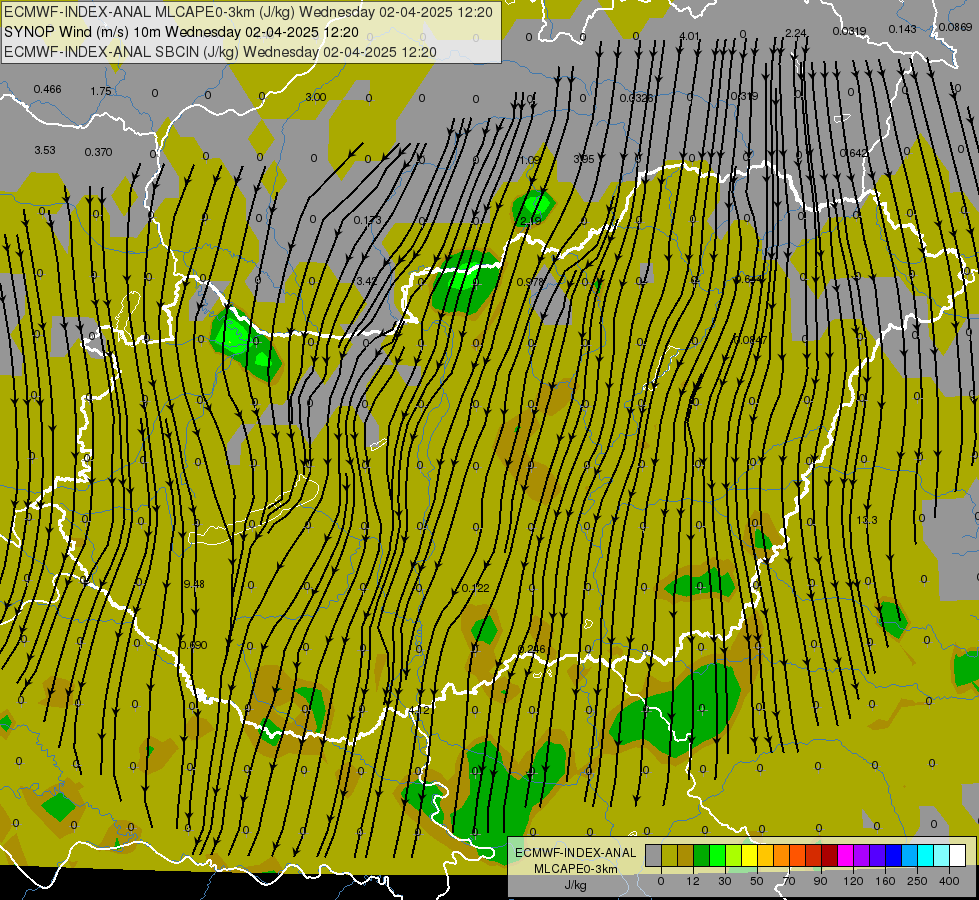Select the dark green legend swatch
979x900 pixels.
(x=702, y=855)
